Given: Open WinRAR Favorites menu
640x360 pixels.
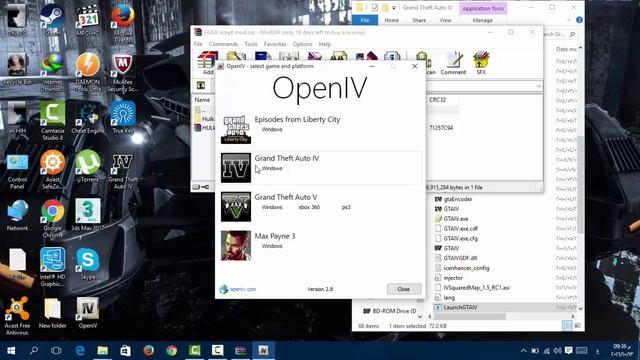Looking at the screenshot, I should click(275, 44).
